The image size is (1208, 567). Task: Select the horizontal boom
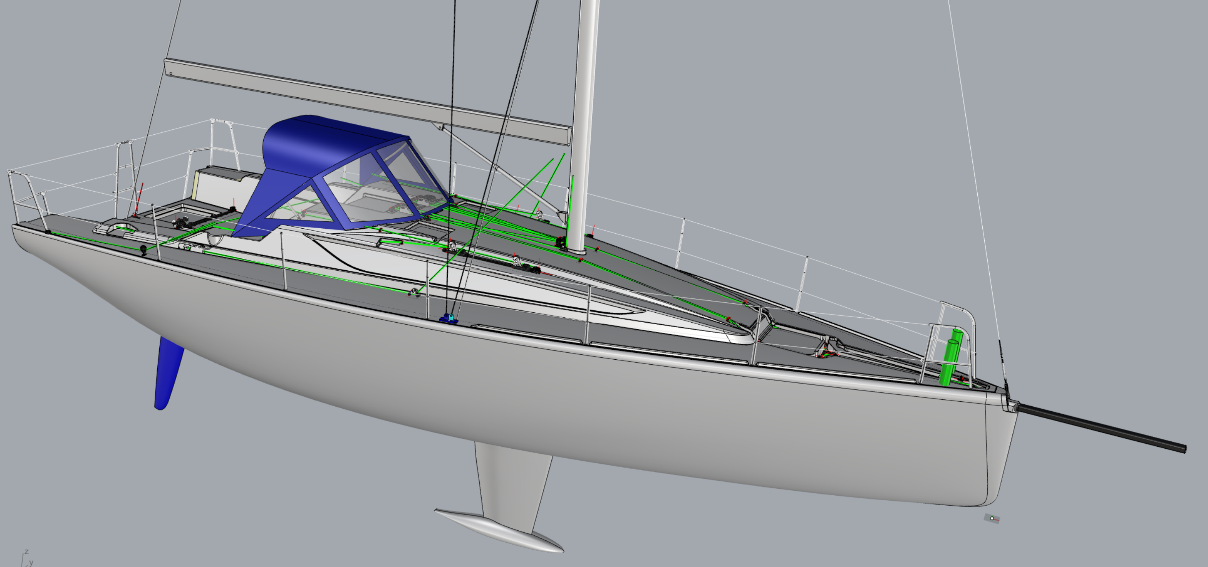[x=368, y=98]
